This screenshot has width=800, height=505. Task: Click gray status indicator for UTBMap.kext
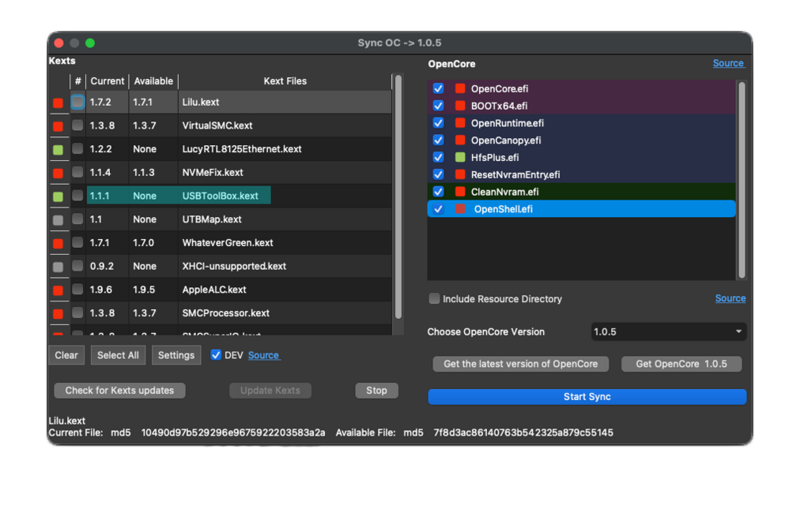coord(58,220)
